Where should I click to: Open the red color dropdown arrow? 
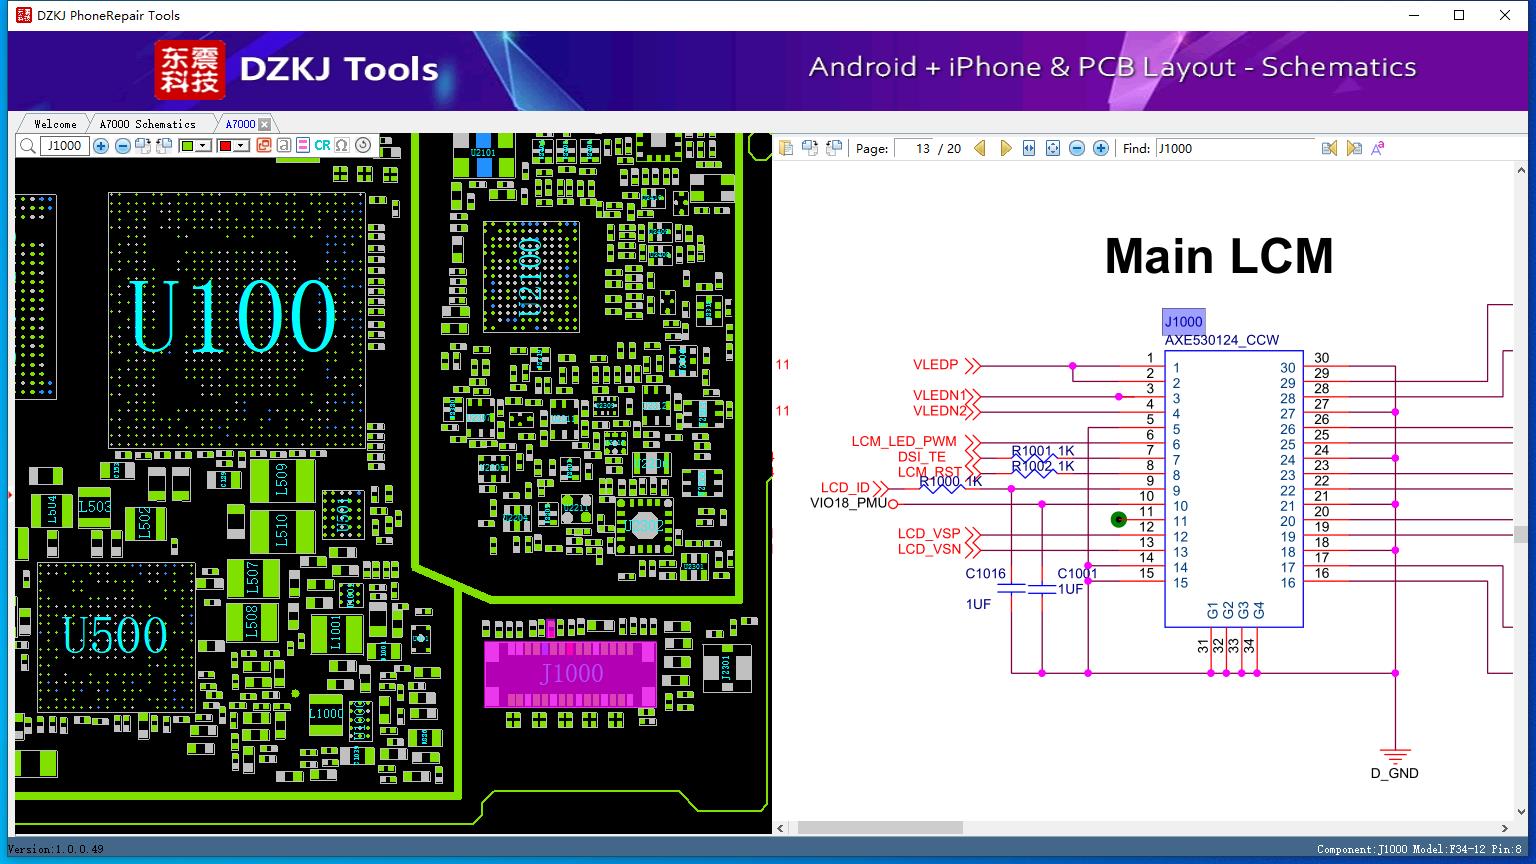(x=241, y=146)
